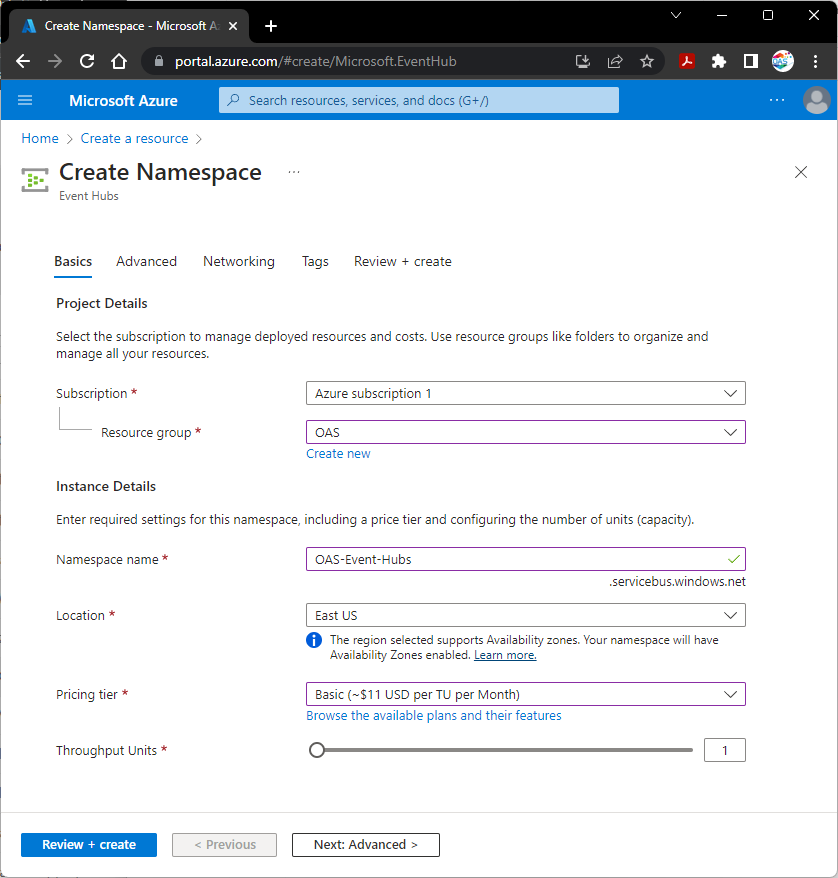838x878 pixels.
Task: Close the Create Namespace blade
Action: click(x=800, y=172)
